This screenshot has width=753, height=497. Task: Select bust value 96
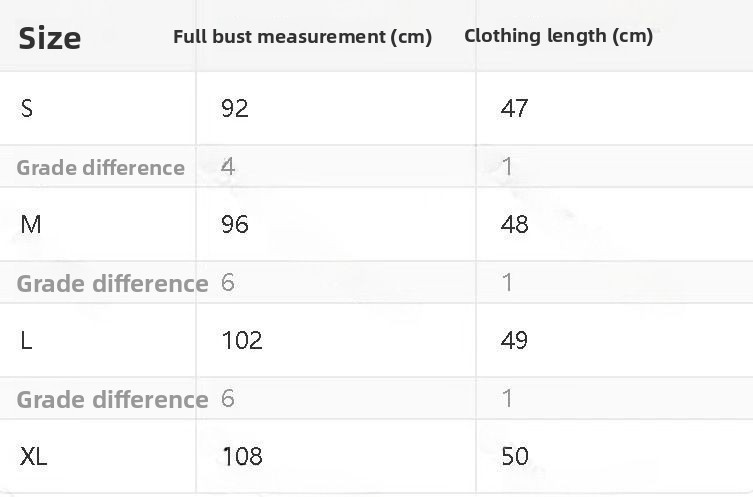click(235, 224)
